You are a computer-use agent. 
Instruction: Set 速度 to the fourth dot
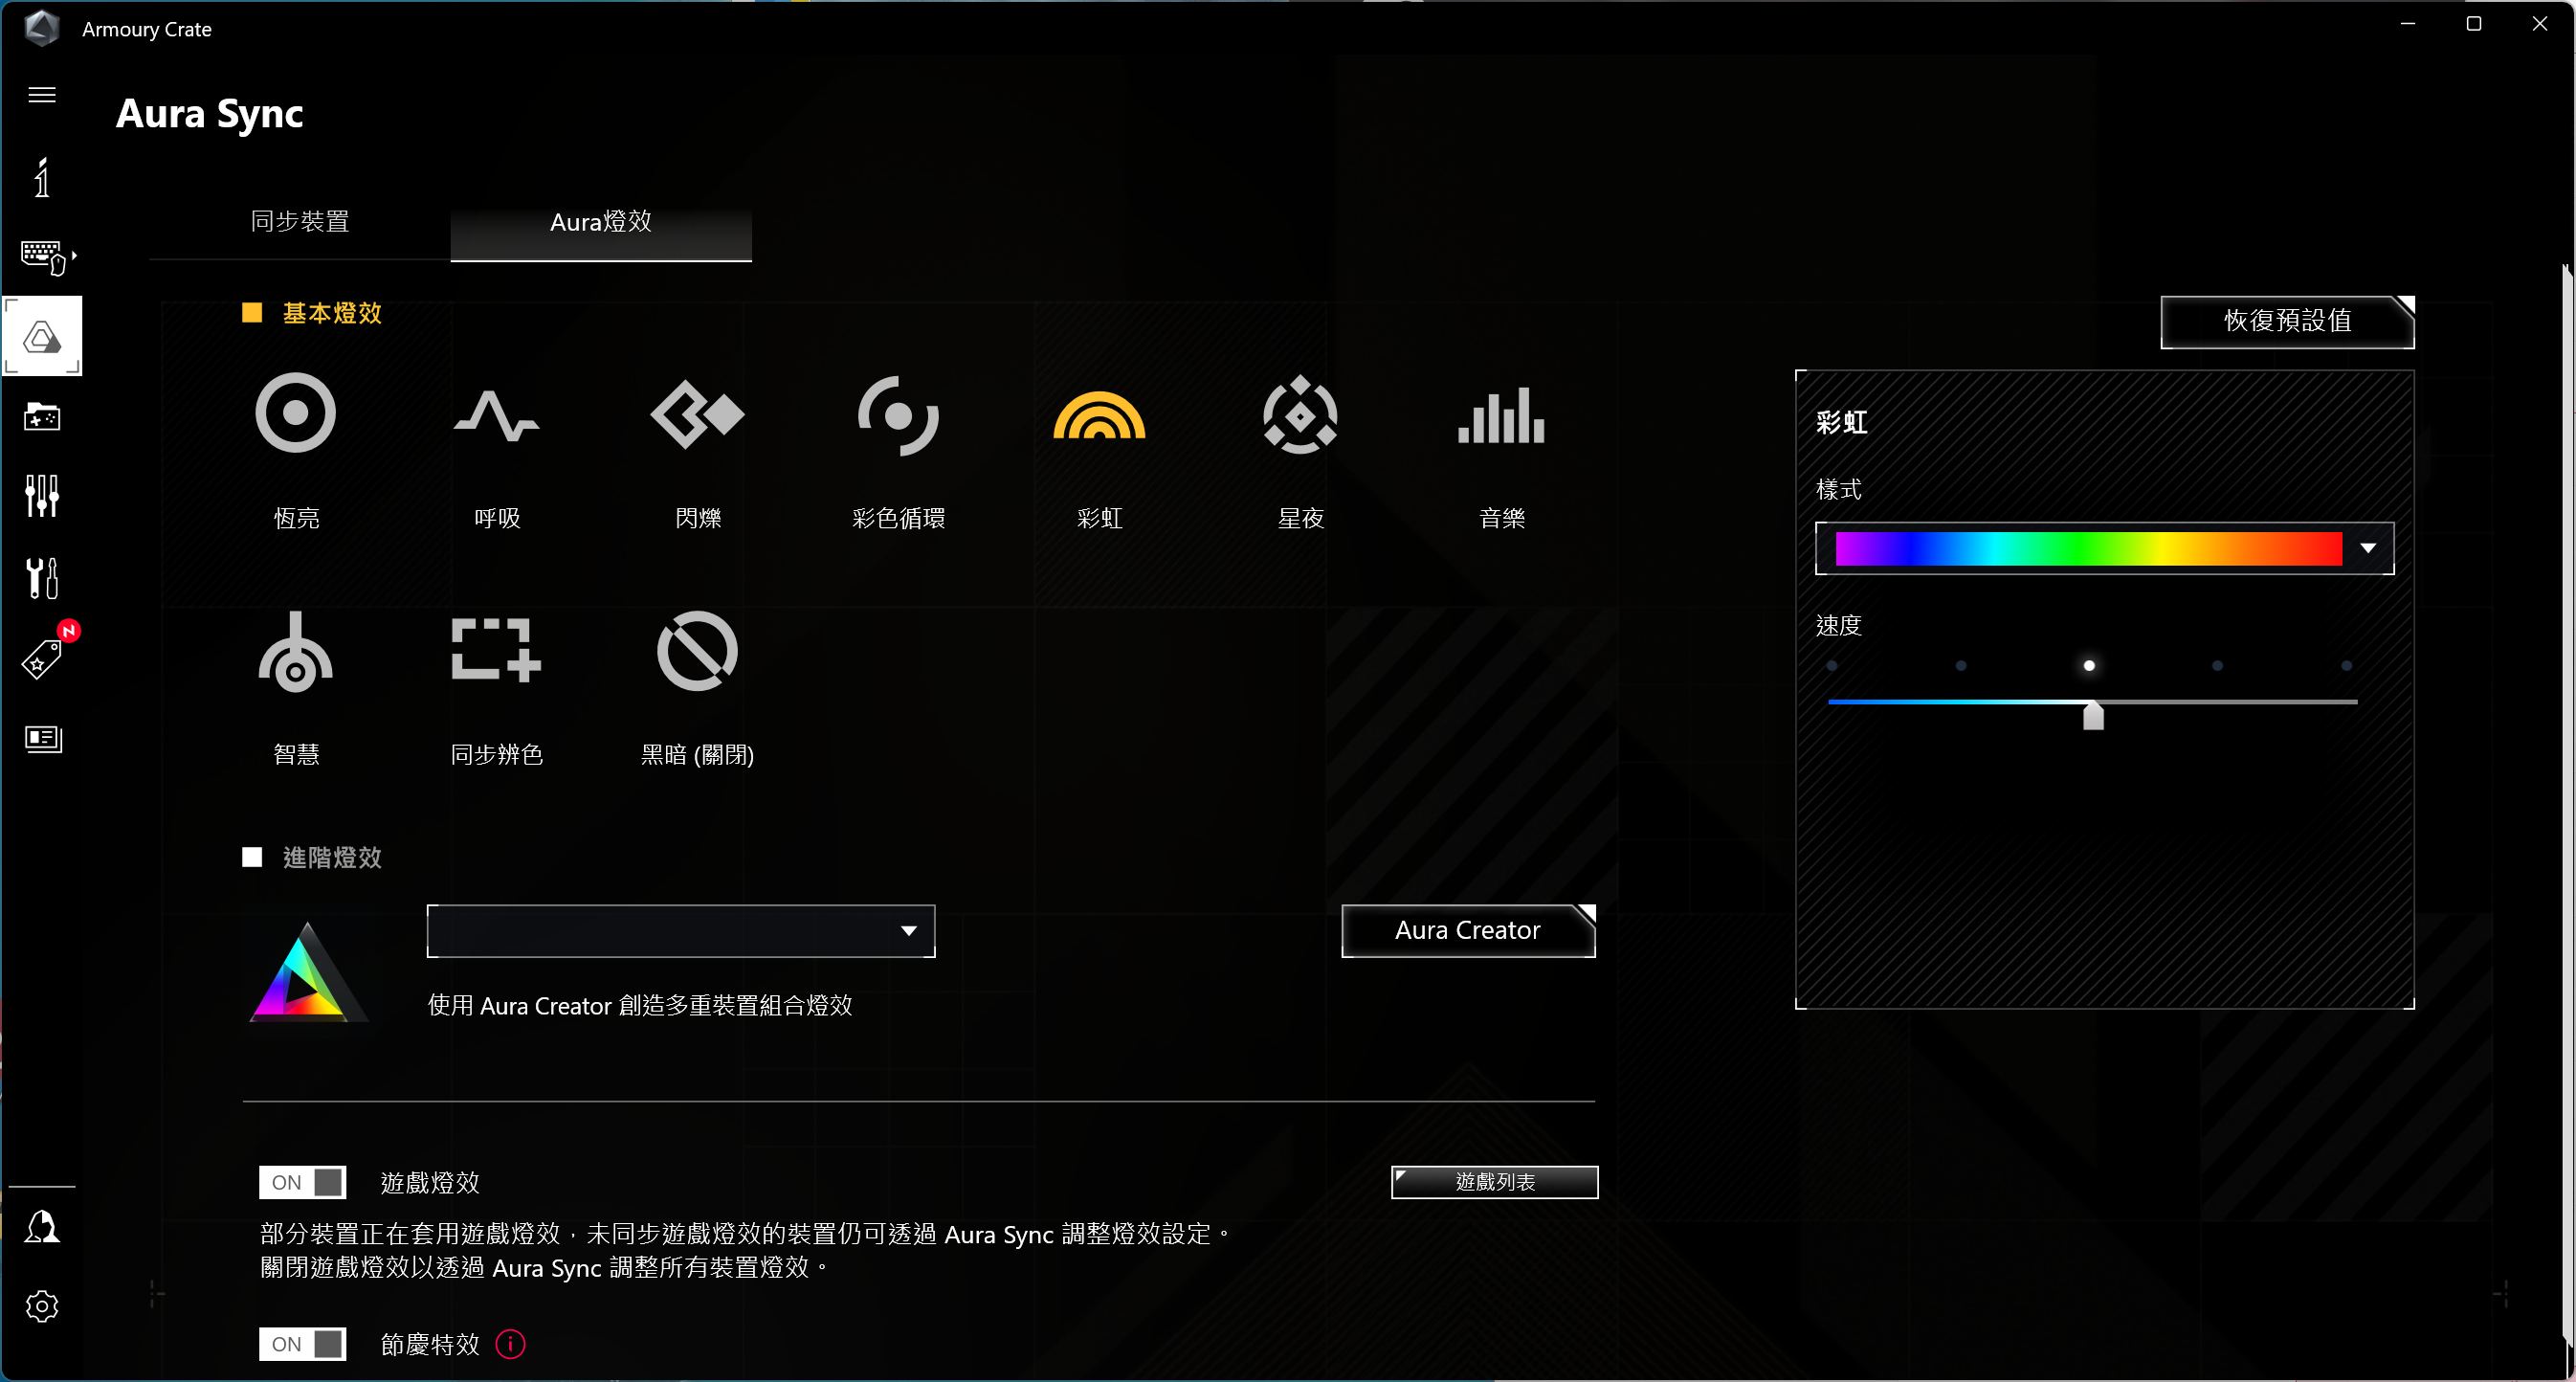[2217, 666]
